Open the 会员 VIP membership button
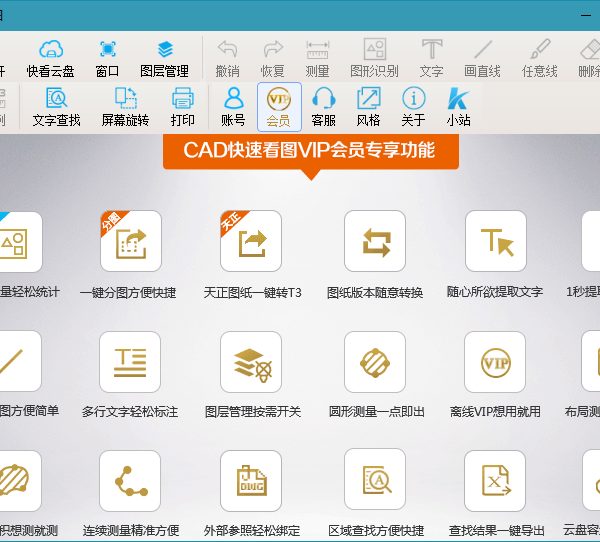Image resolution: width=600 pixels, height=542 pixels. point(279,106)
